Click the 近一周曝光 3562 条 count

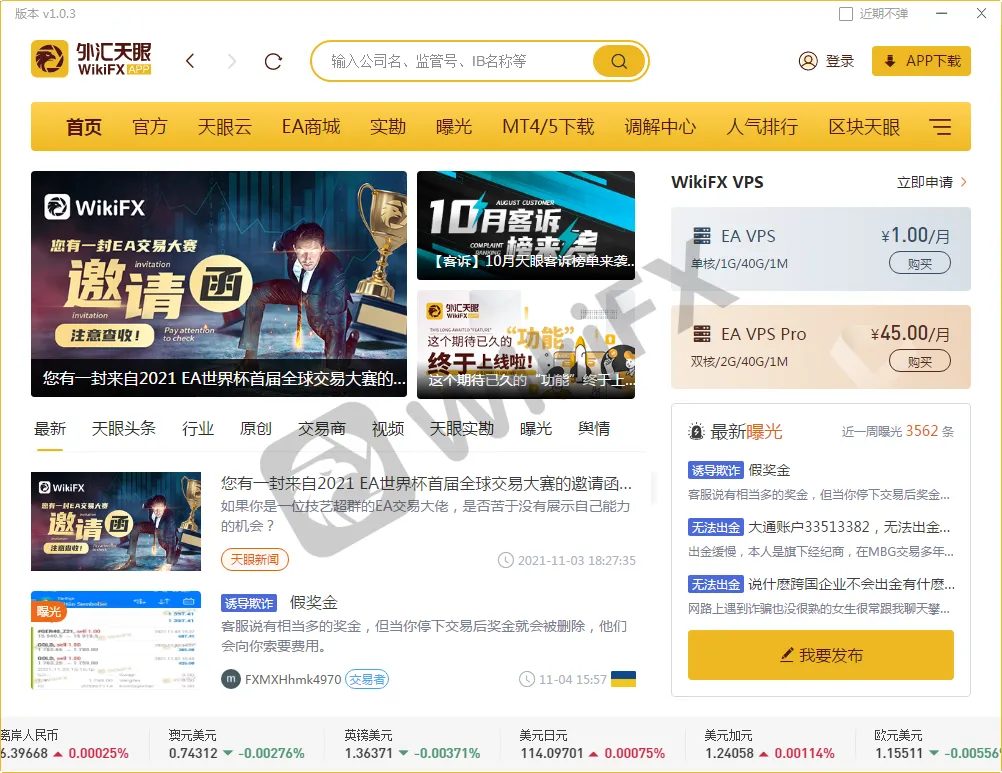(897, 431)
